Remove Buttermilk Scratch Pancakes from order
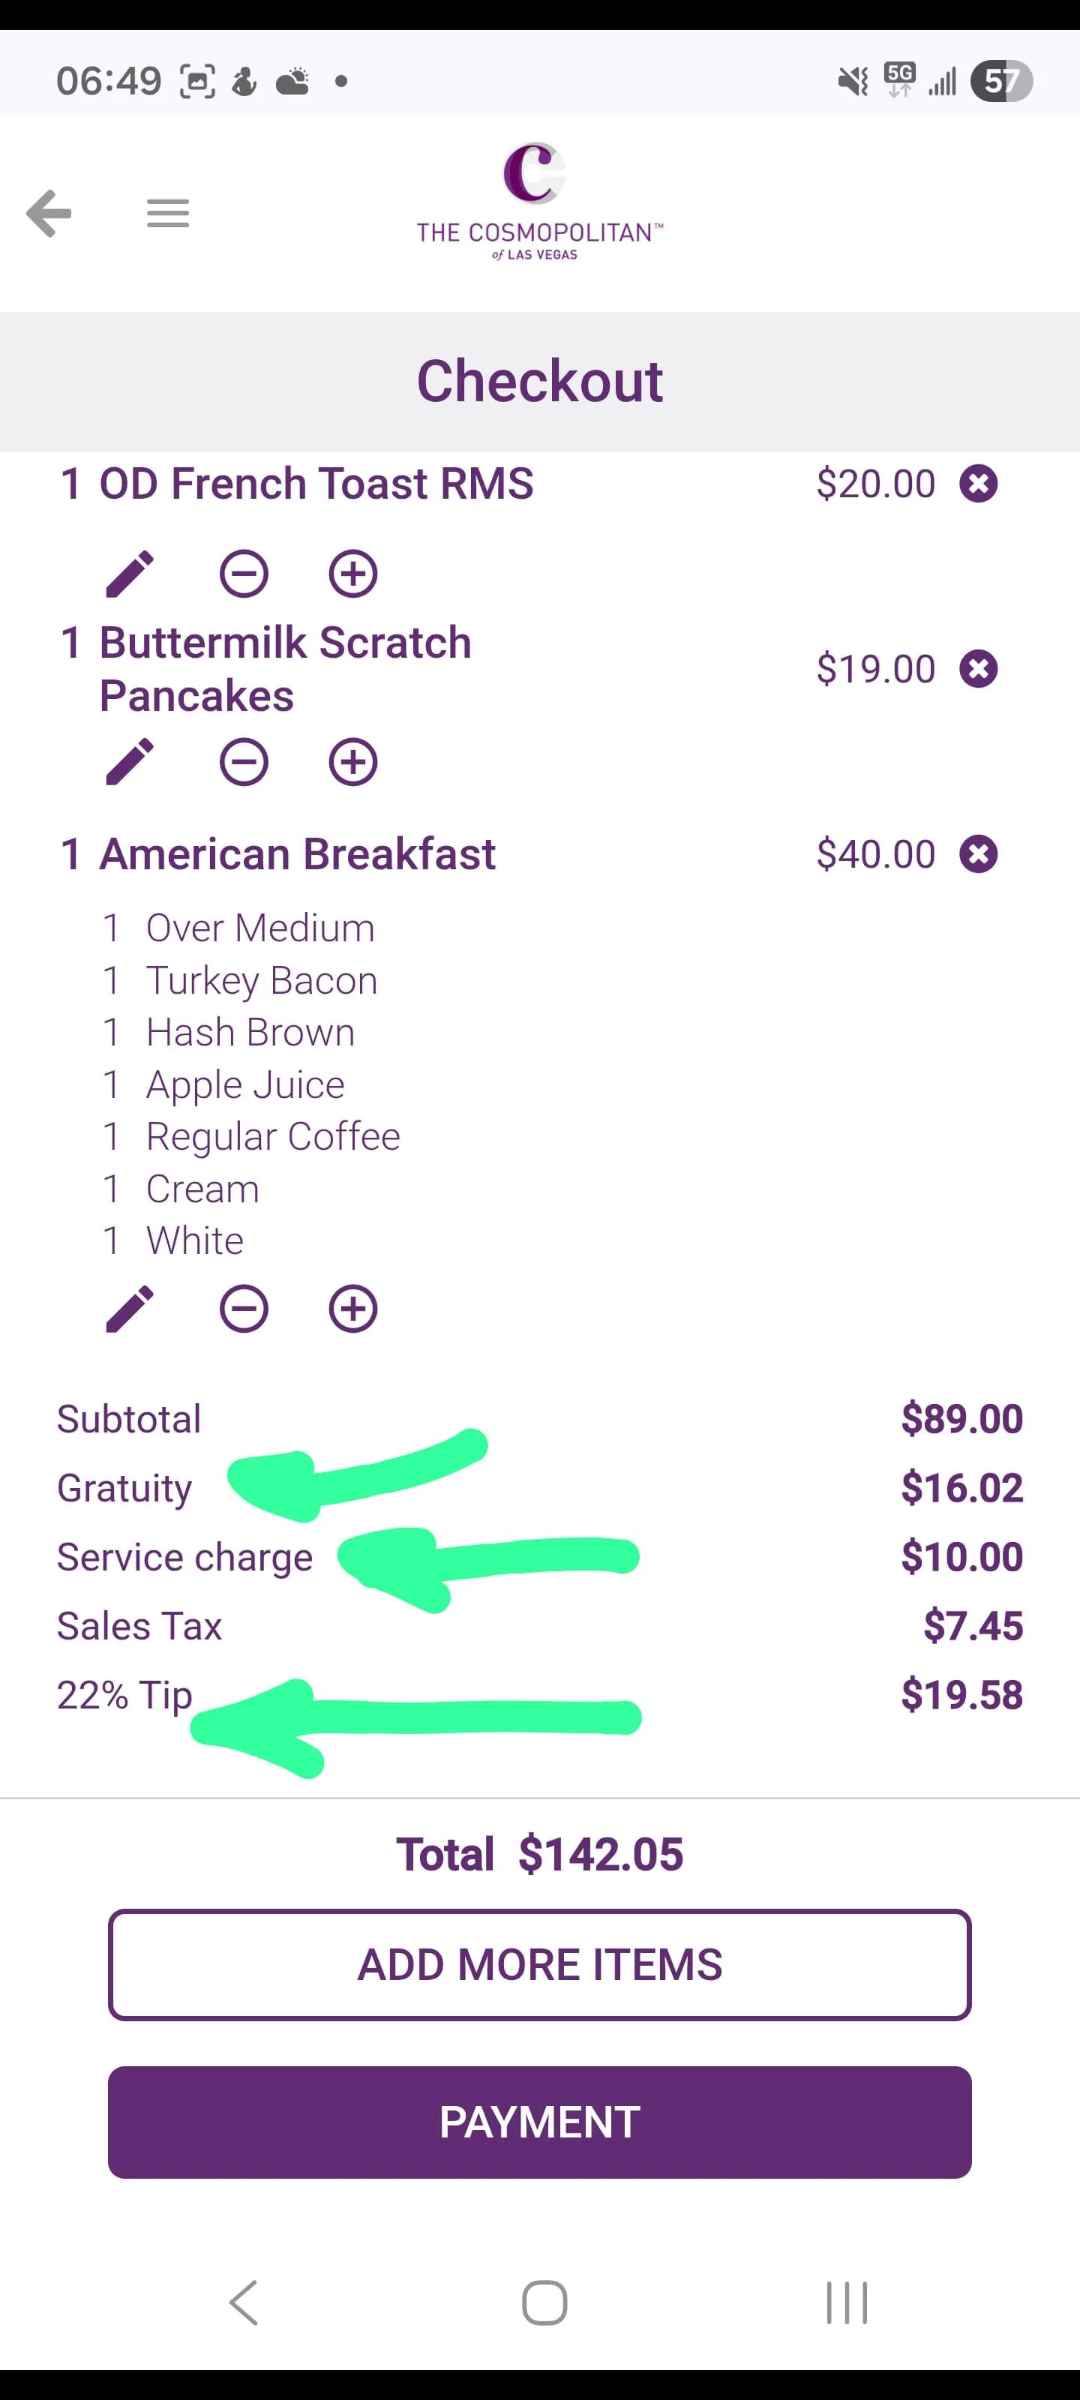Viewport: 1080px width, 2400px height. 978,669
